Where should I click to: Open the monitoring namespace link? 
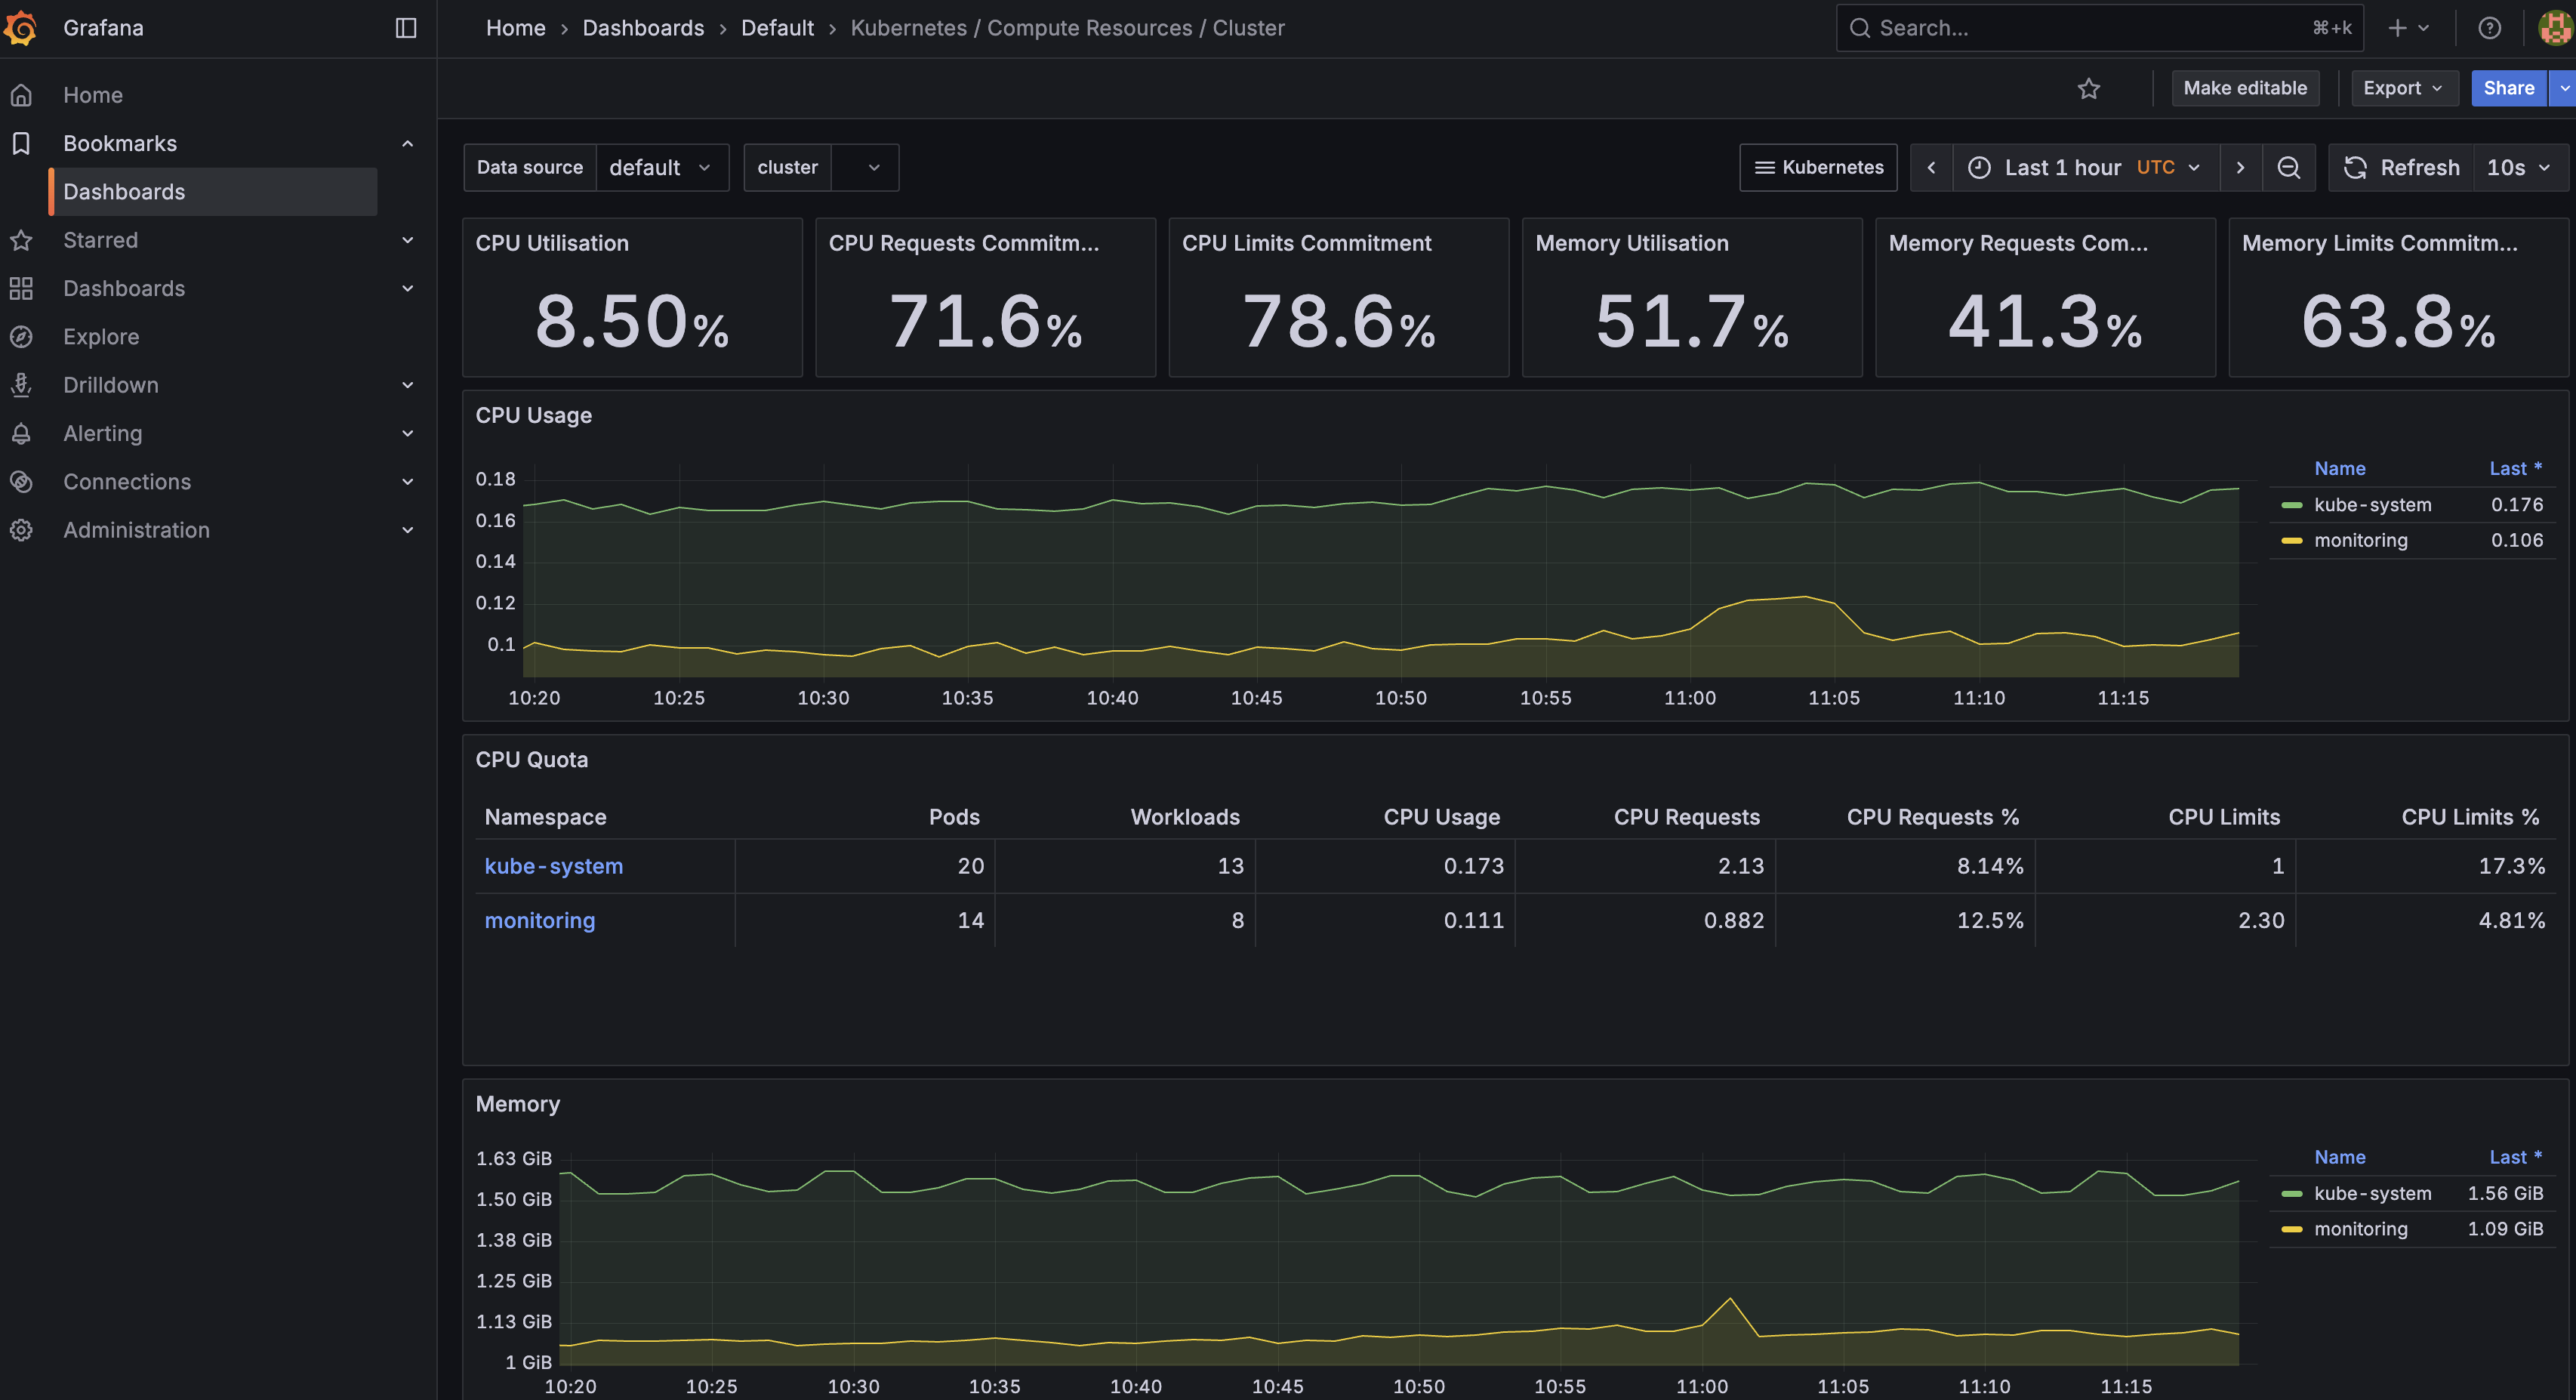point(539,920)
